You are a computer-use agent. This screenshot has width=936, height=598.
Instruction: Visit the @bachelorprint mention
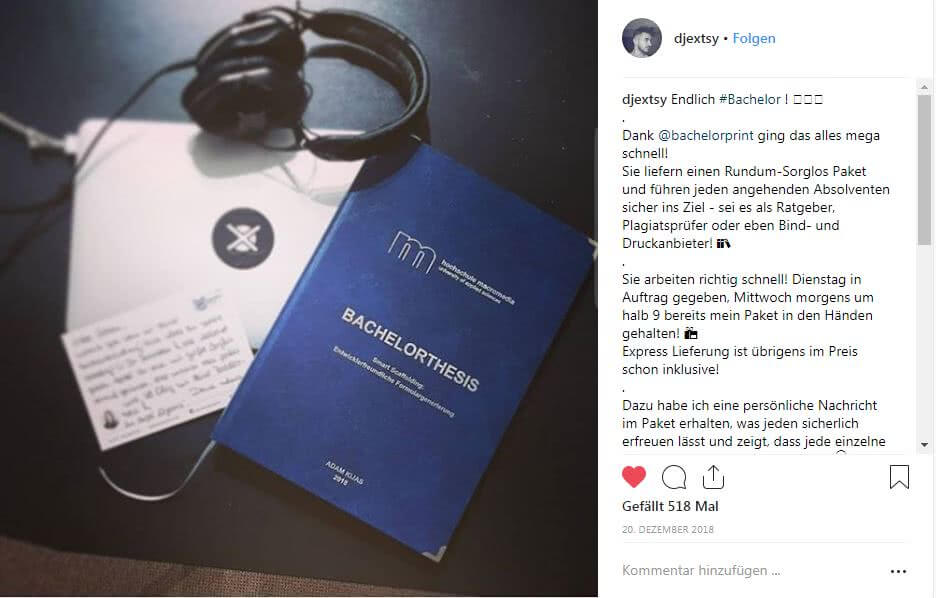point(706,135)
